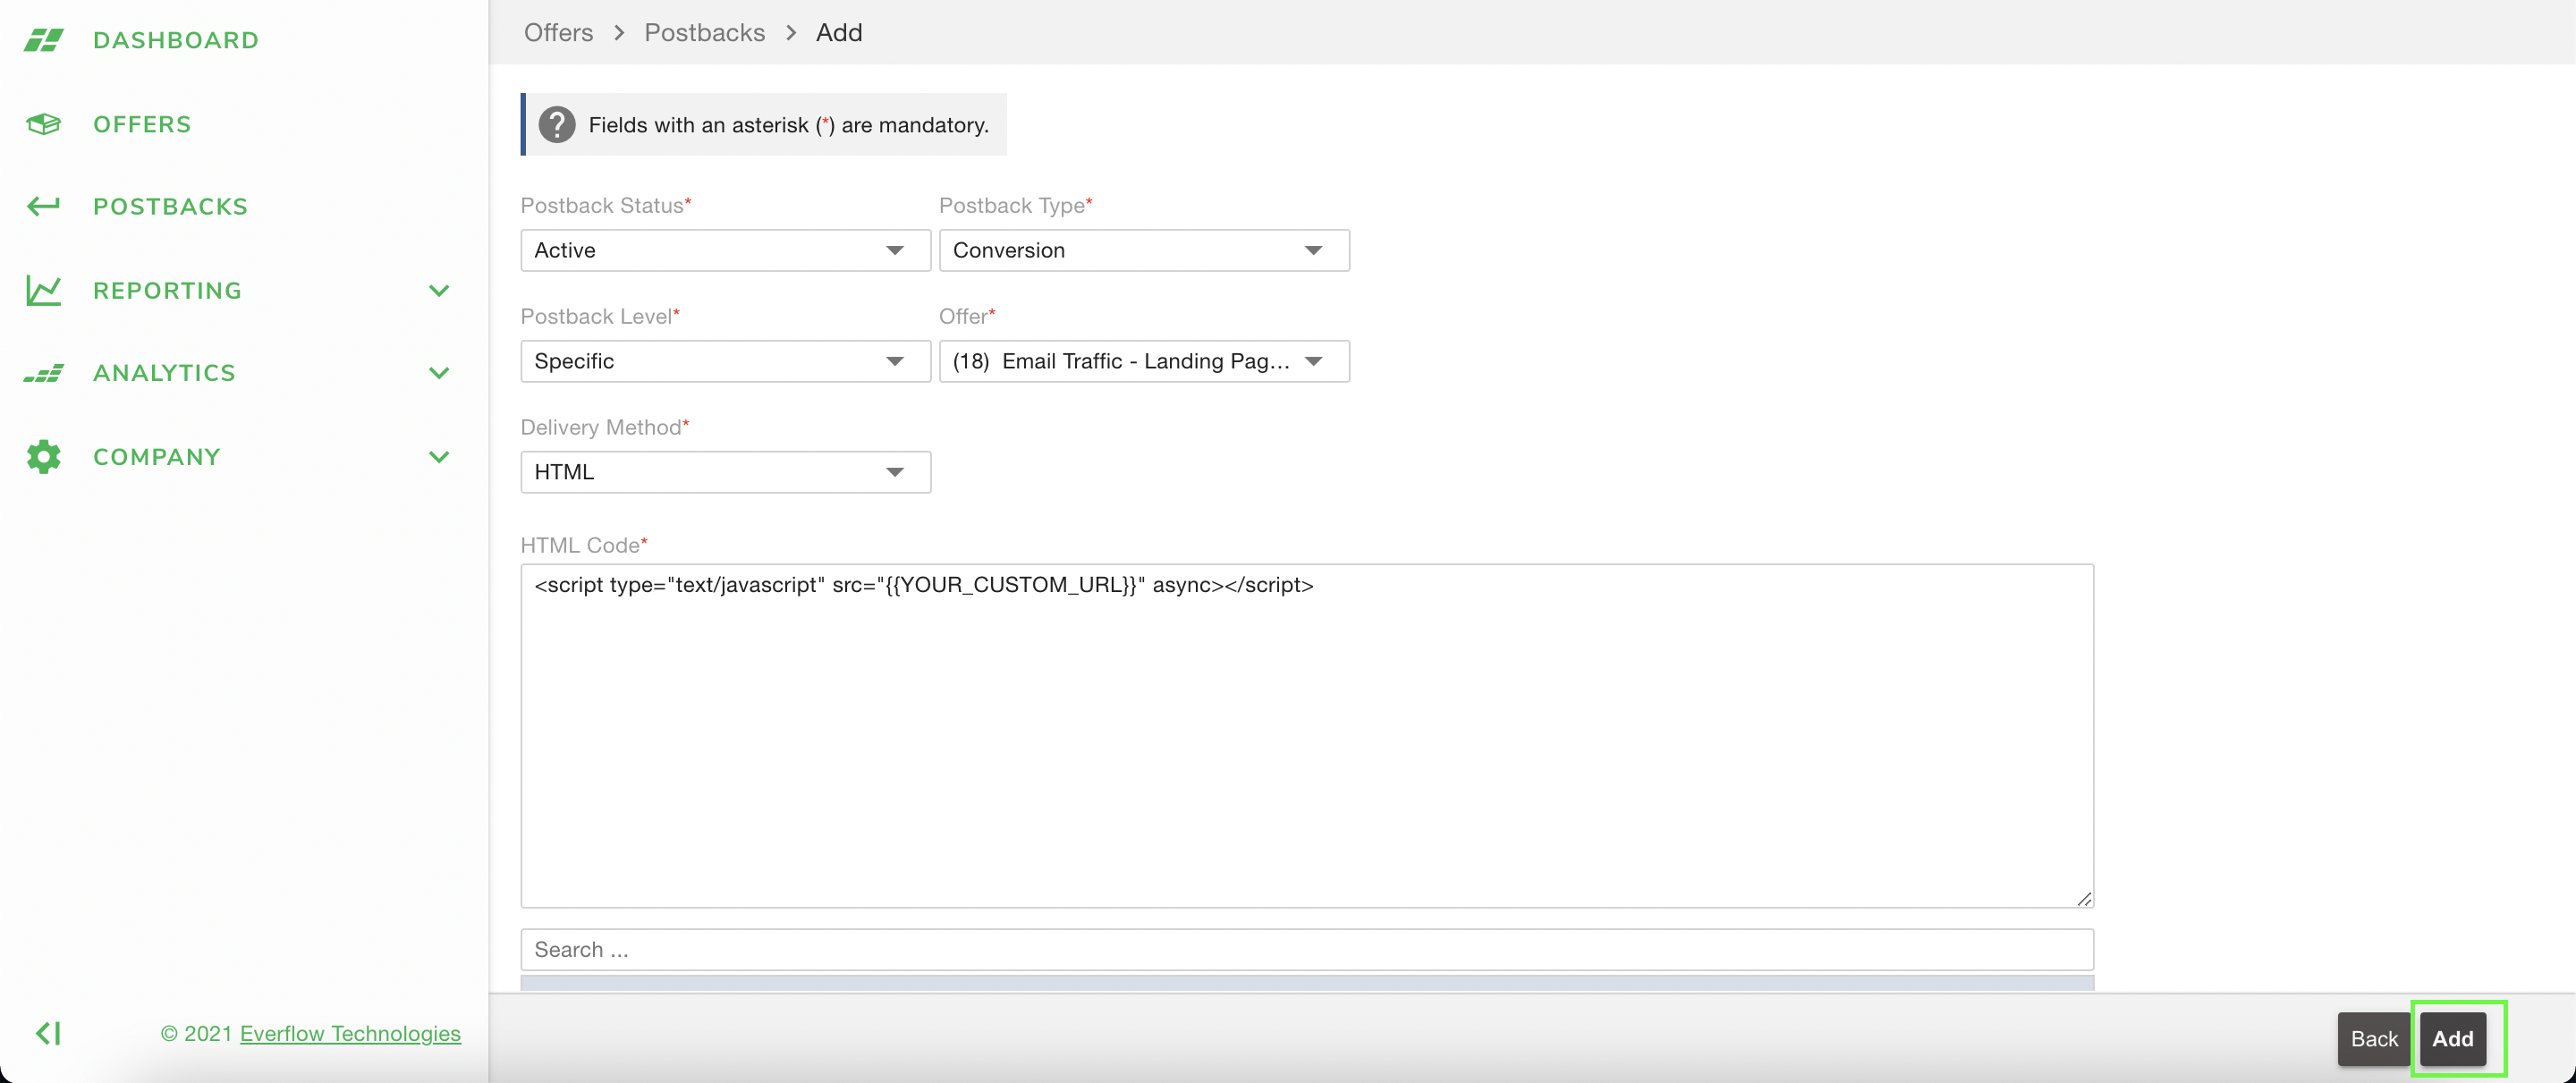The height and width of the screenshot is (1083, 2576).
Task: Expand the Reporting submenu chevron
Action: [439, 291]
